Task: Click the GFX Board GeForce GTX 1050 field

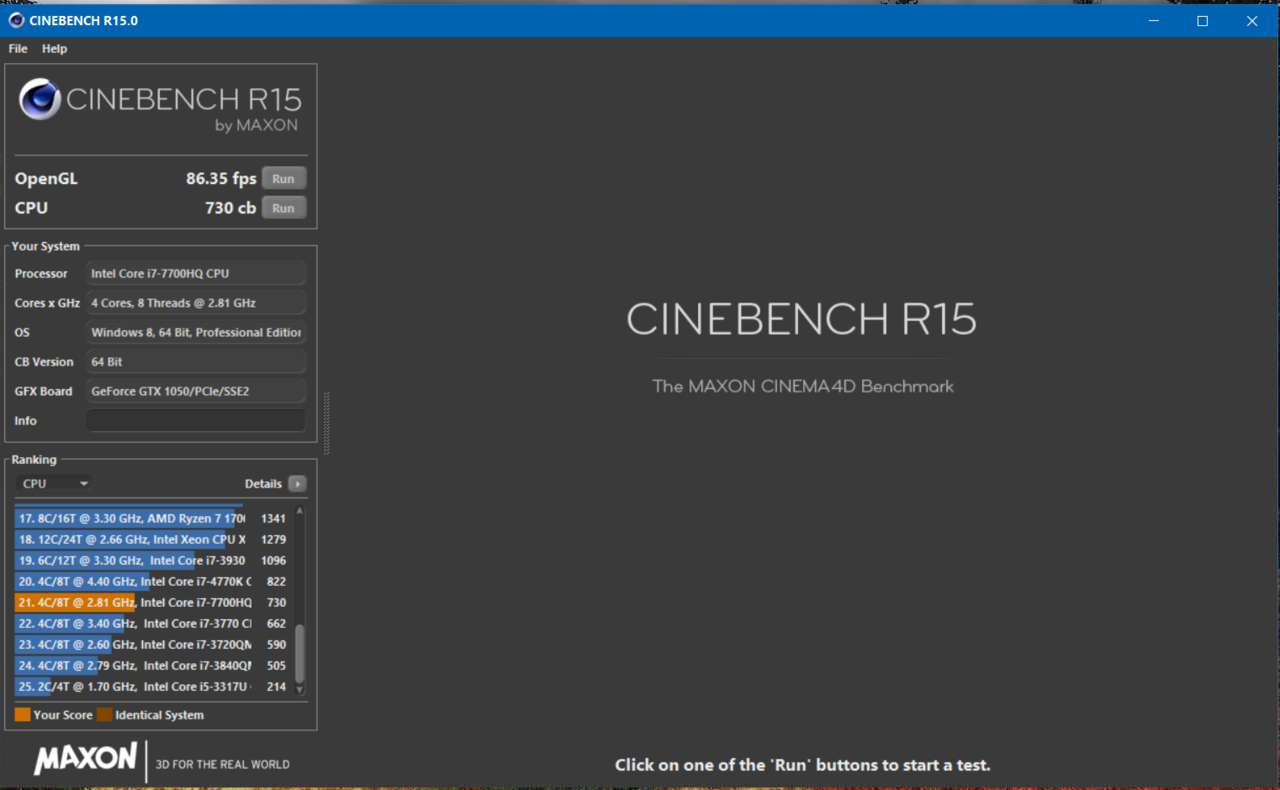Action: coord(196,392)
